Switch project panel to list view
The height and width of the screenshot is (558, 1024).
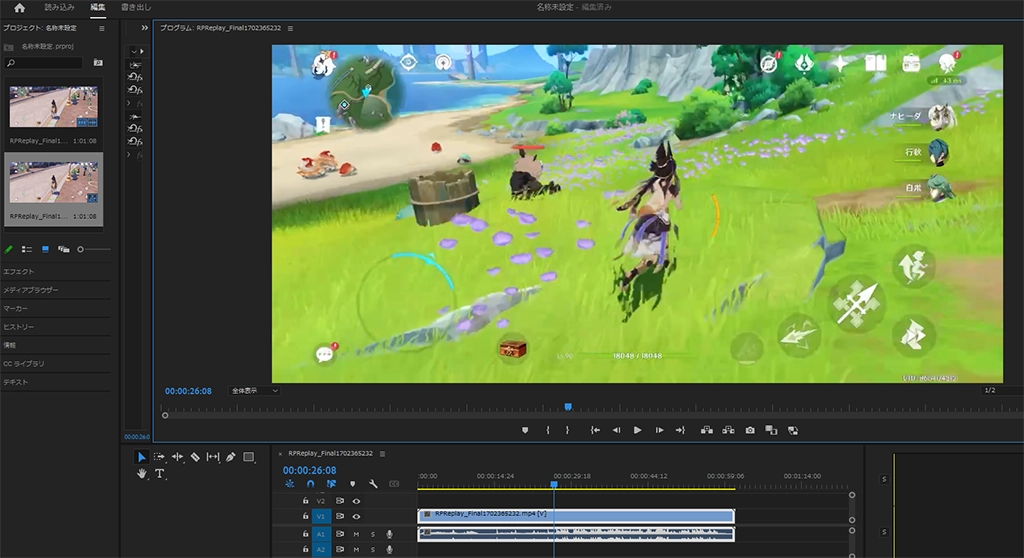27,249
